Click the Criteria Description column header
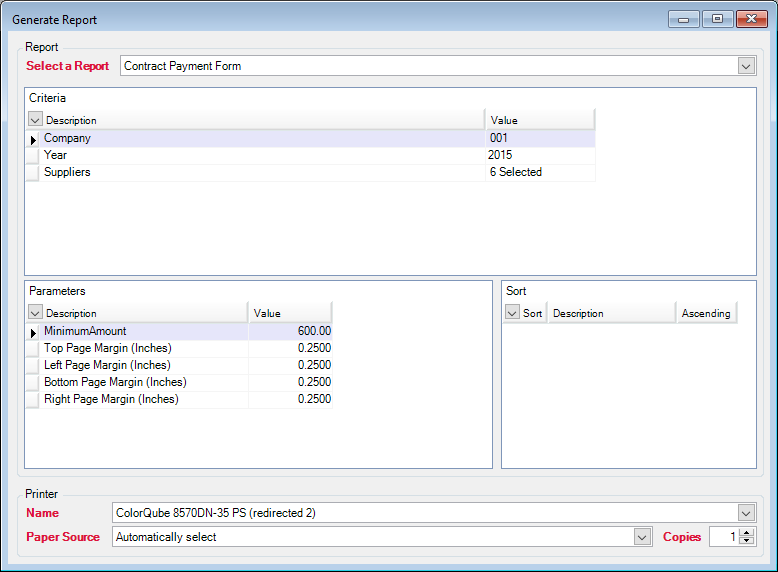This screenshot has width=778, height=572. point(263,120)
